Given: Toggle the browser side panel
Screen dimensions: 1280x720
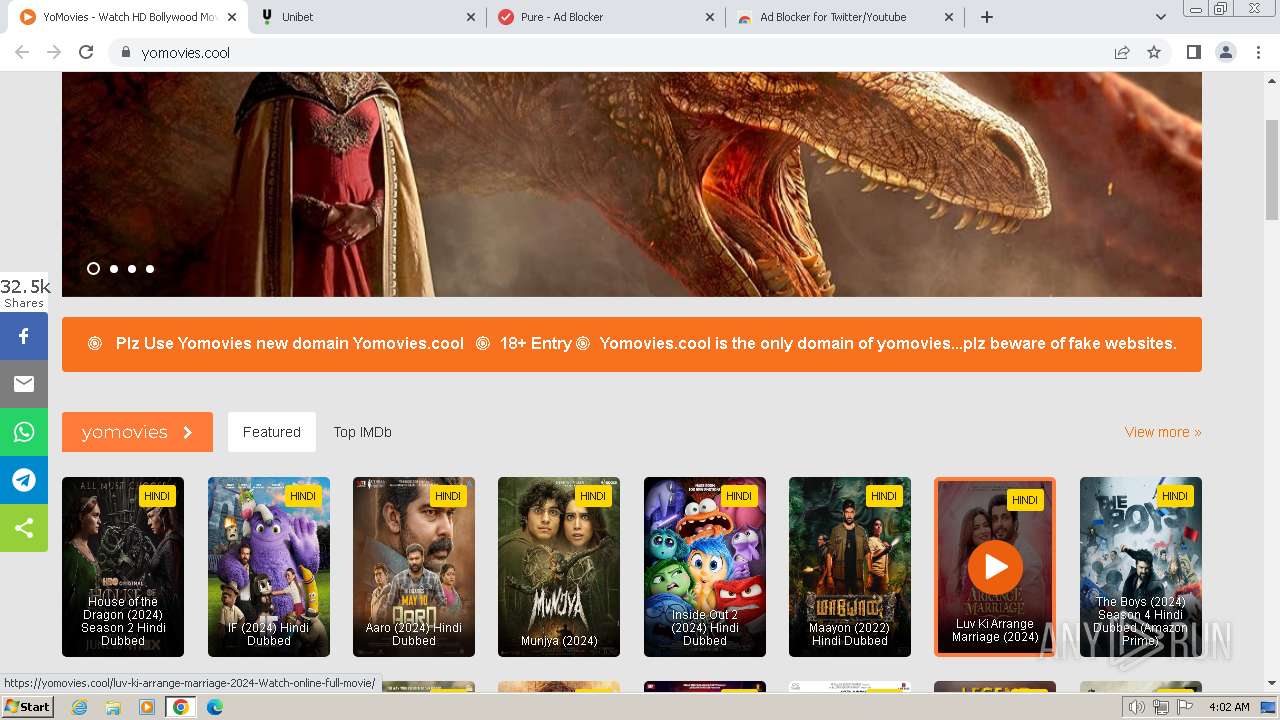Looking at the screenshot, I should tap(1193, 52).
